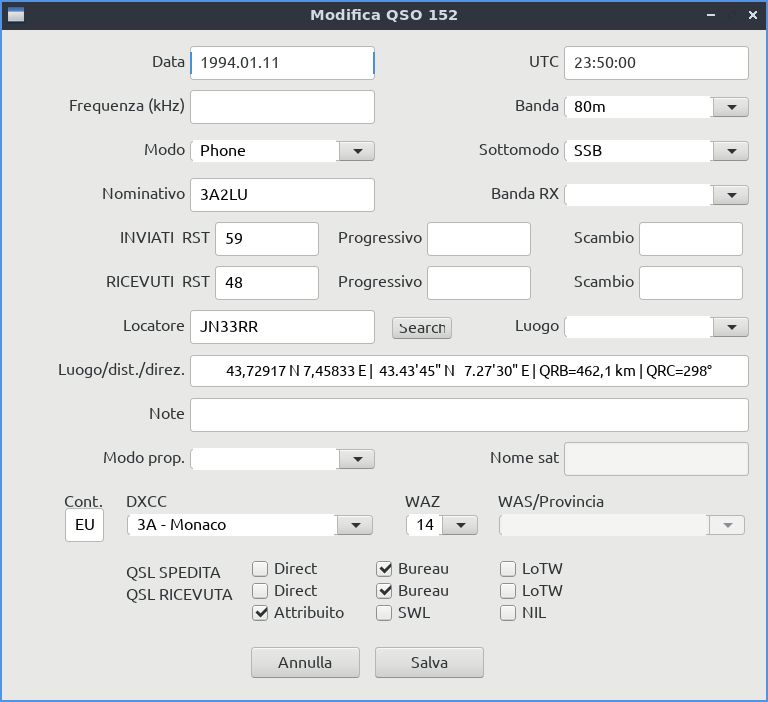Click the Nome sat field

(656, 459)
